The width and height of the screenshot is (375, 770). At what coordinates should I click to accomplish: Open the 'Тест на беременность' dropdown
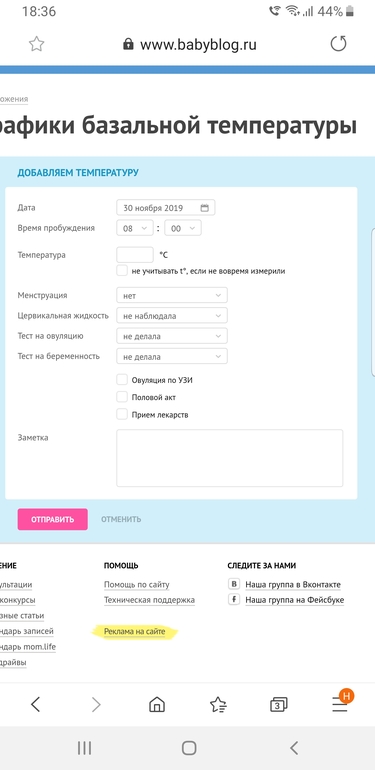click(172, 357)
